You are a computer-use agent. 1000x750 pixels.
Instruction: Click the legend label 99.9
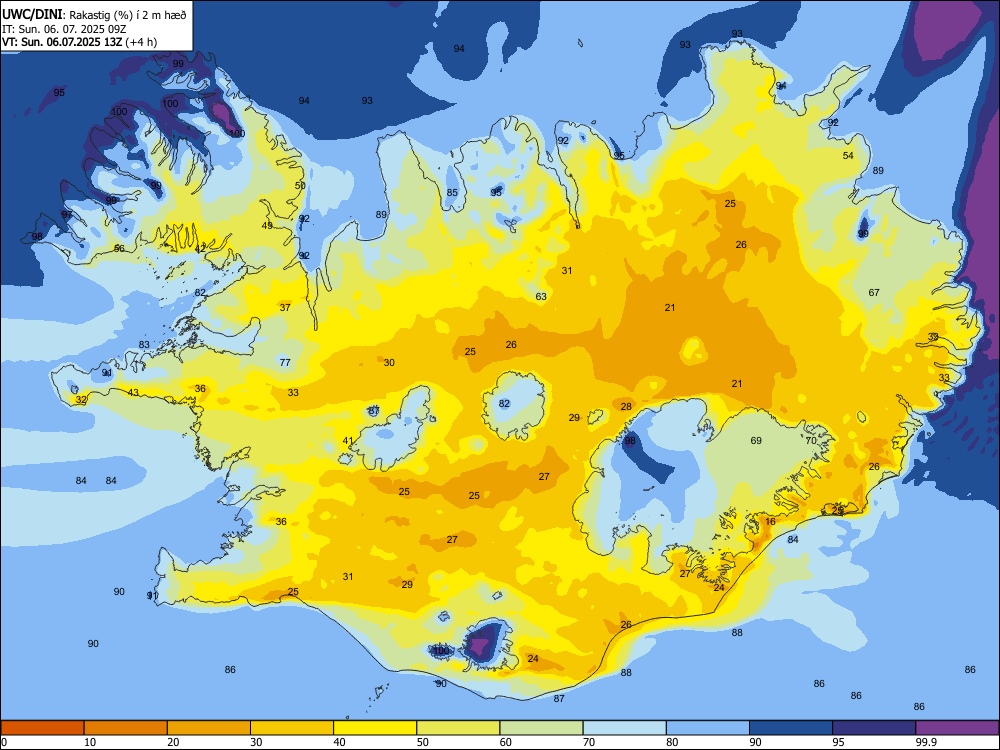tap(926, 742)
